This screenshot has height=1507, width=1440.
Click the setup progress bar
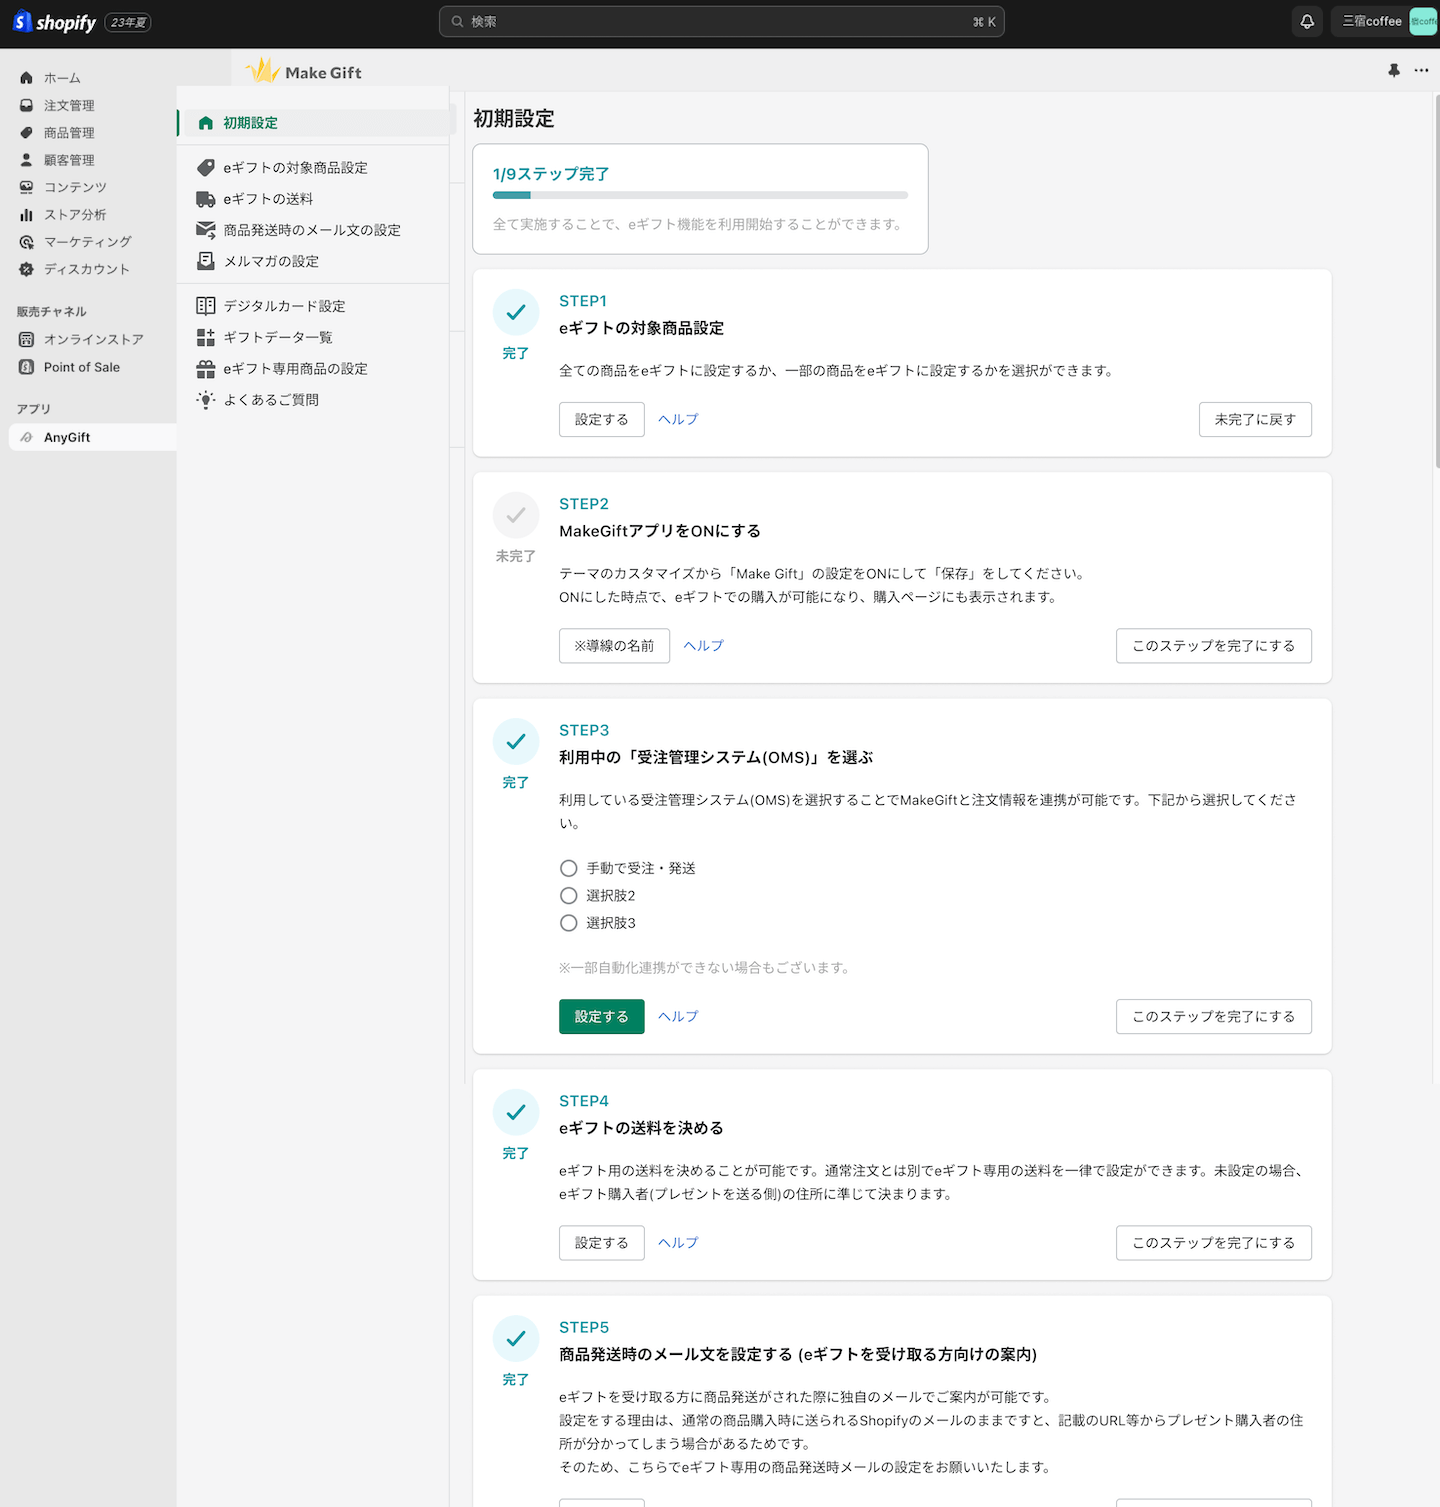pyautogui.click(x=700, y=195)
